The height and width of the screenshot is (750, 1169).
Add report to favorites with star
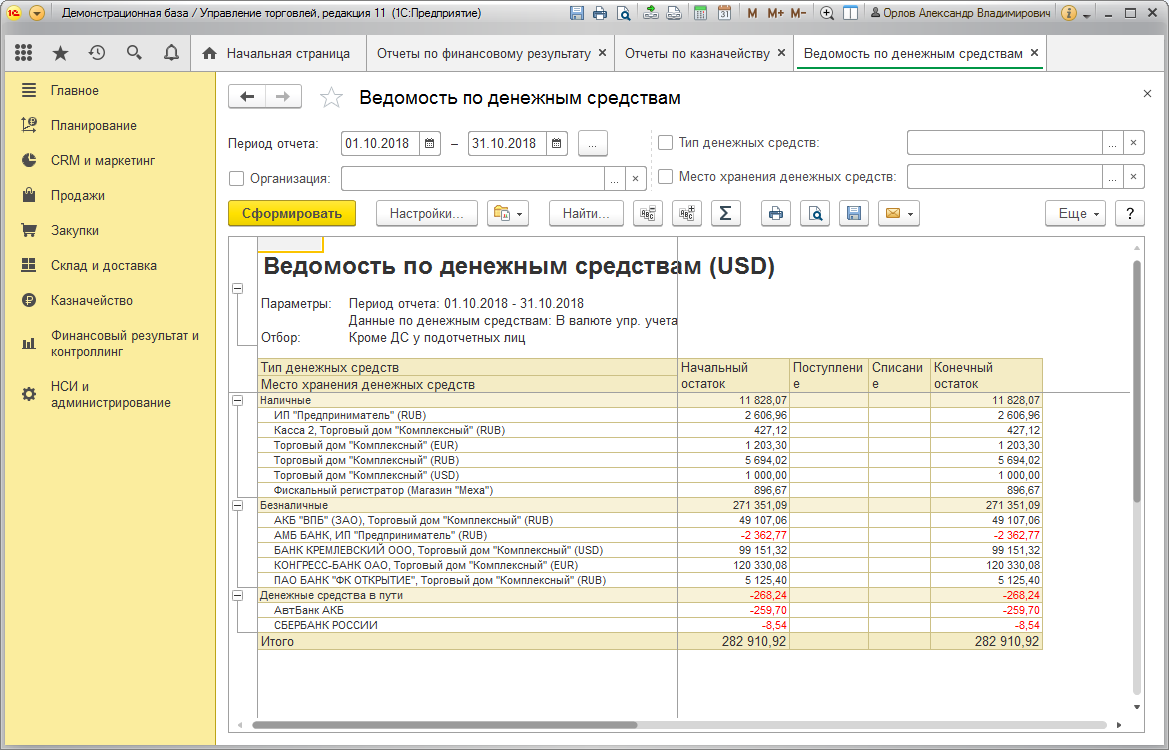click(331, 98)
